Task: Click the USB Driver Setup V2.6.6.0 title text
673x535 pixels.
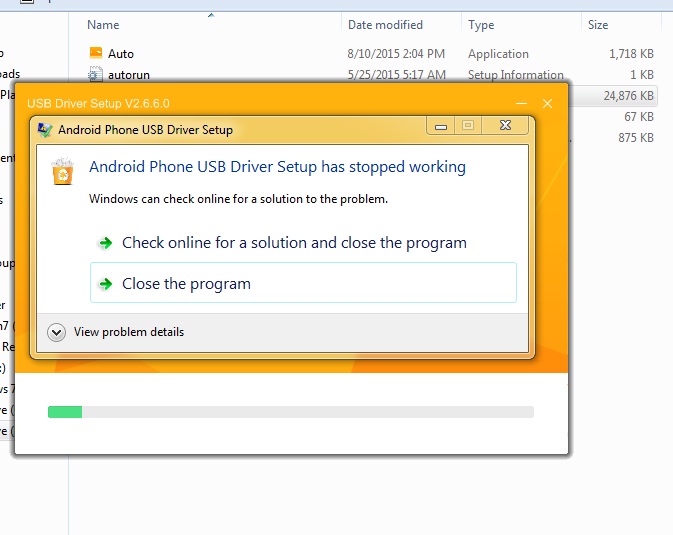Action: [98, 103]
